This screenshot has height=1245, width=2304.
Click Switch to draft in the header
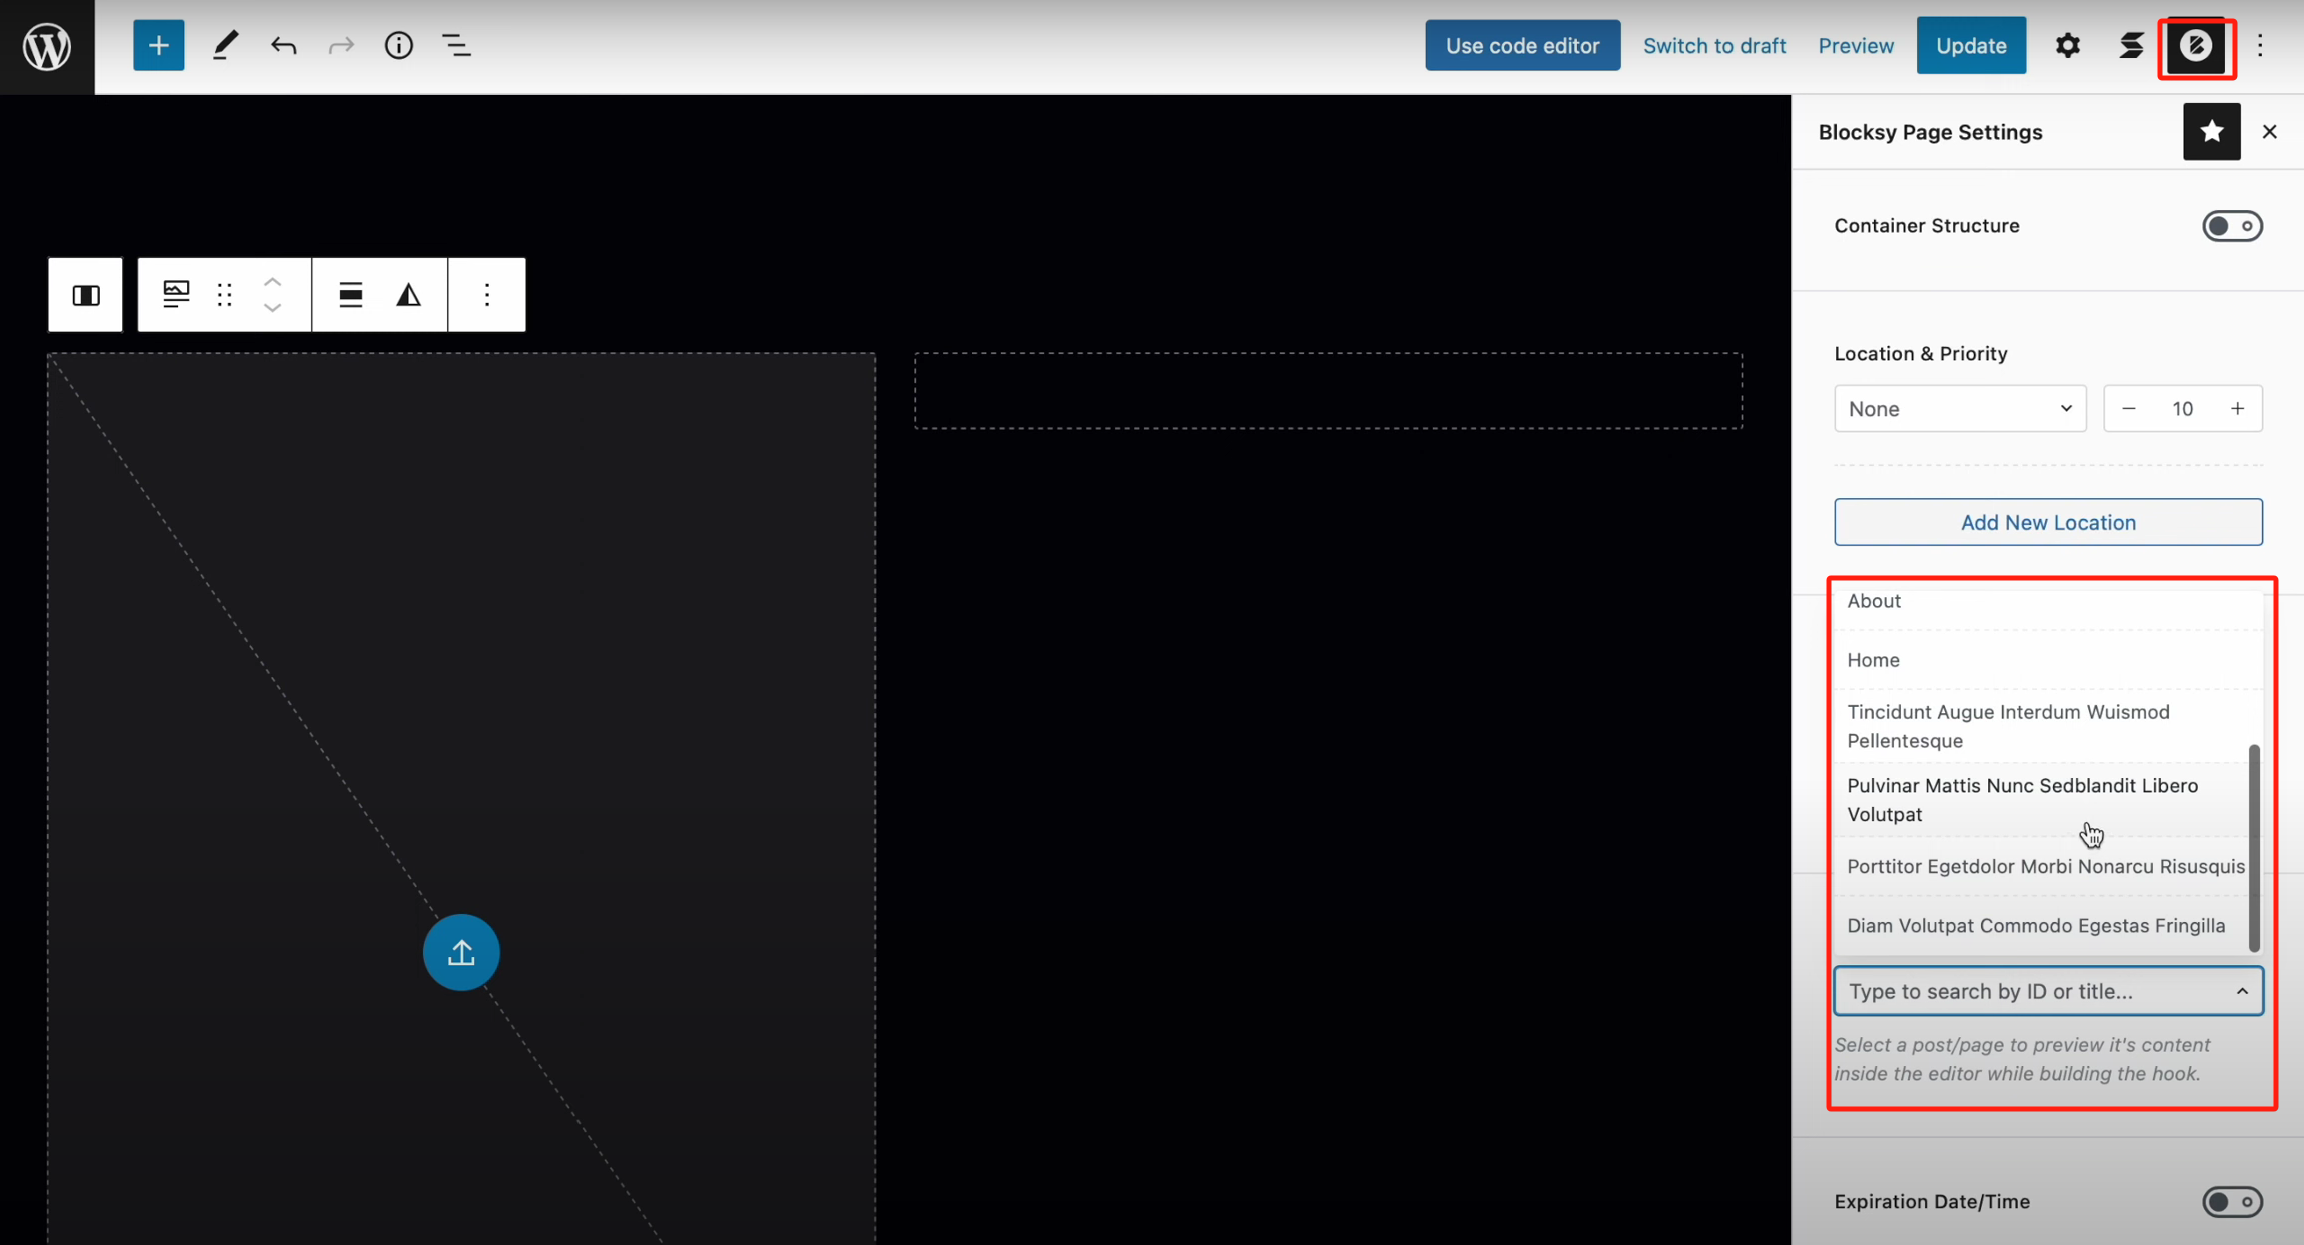tap(1715, 45)
